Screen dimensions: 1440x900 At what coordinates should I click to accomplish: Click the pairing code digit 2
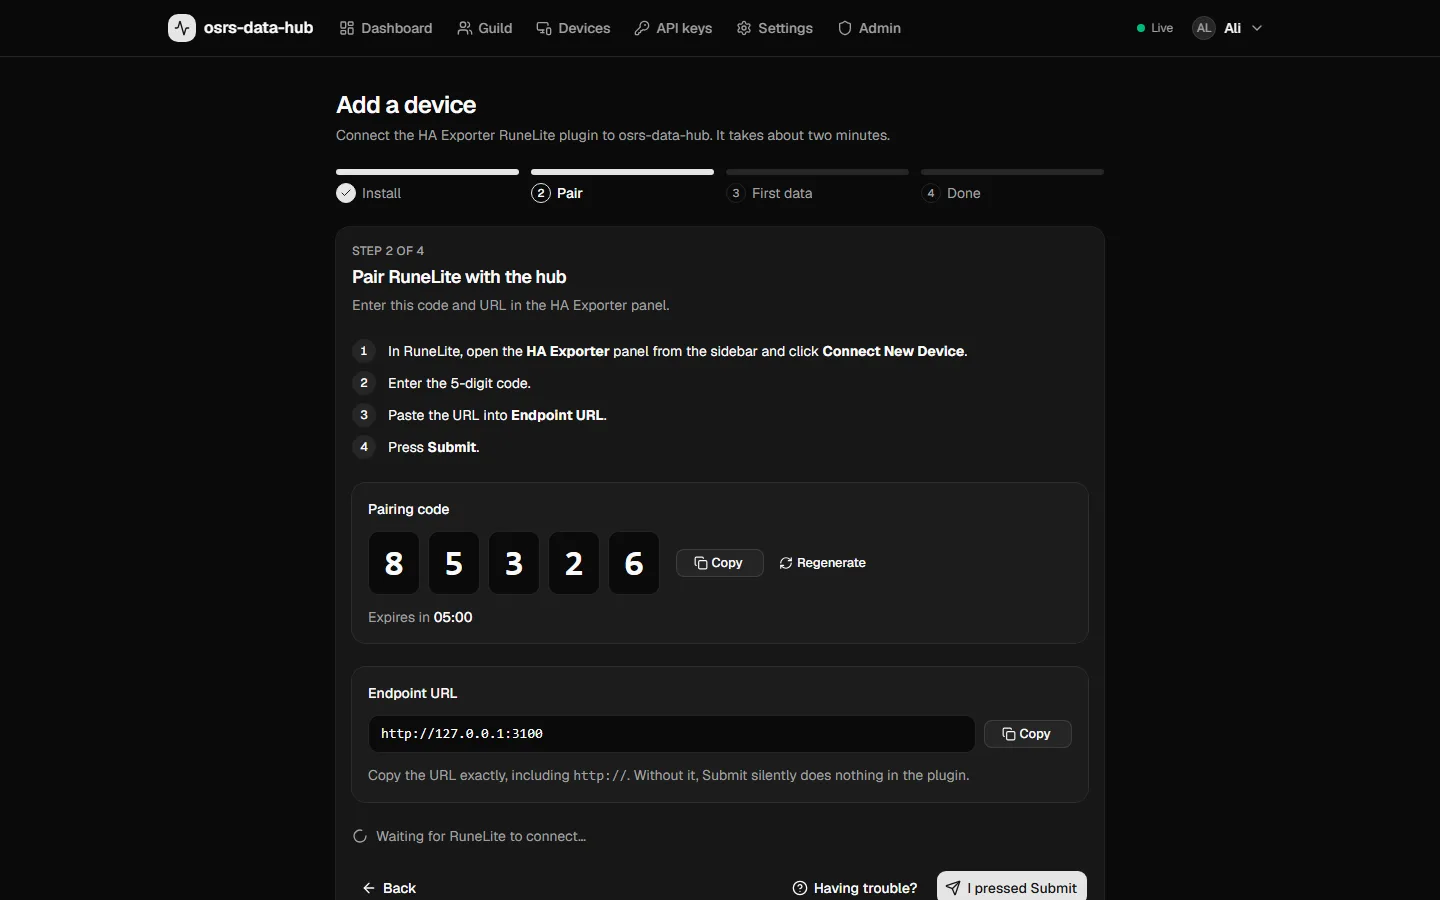(x=574, y=563)
